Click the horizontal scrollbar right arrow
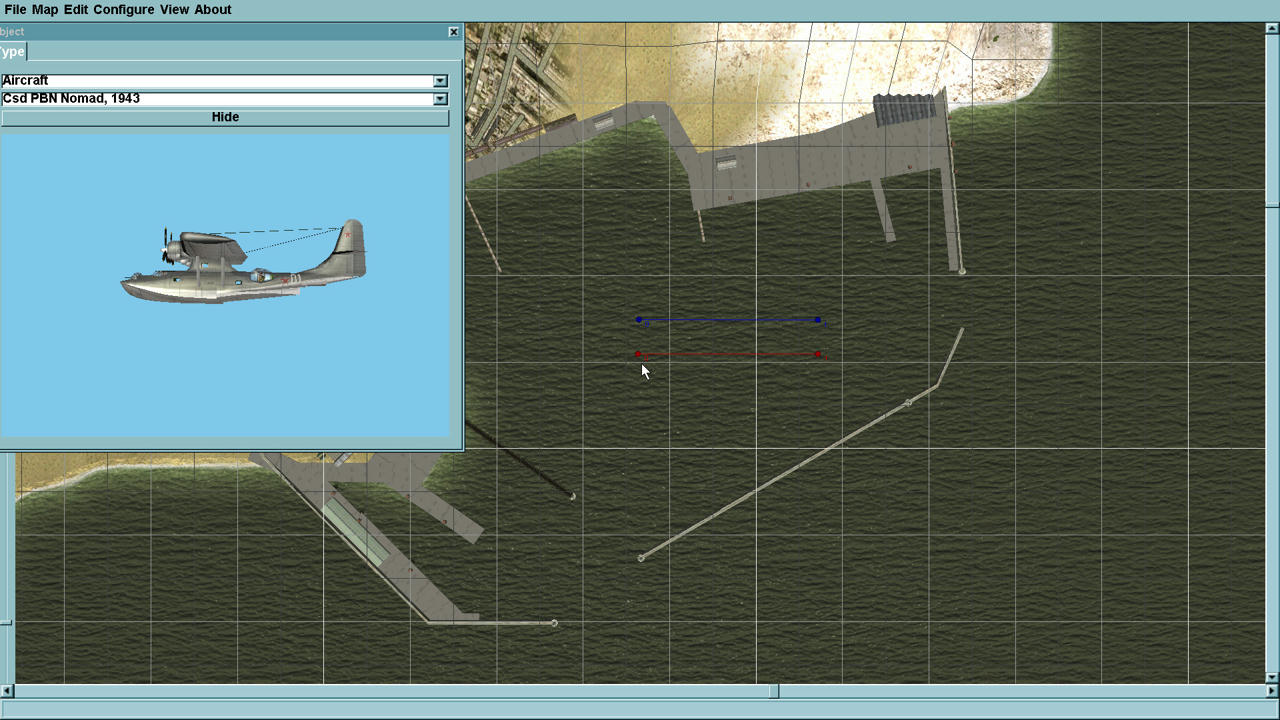The height and width of the screenshot is (720, 1280). pos(1272,691)
